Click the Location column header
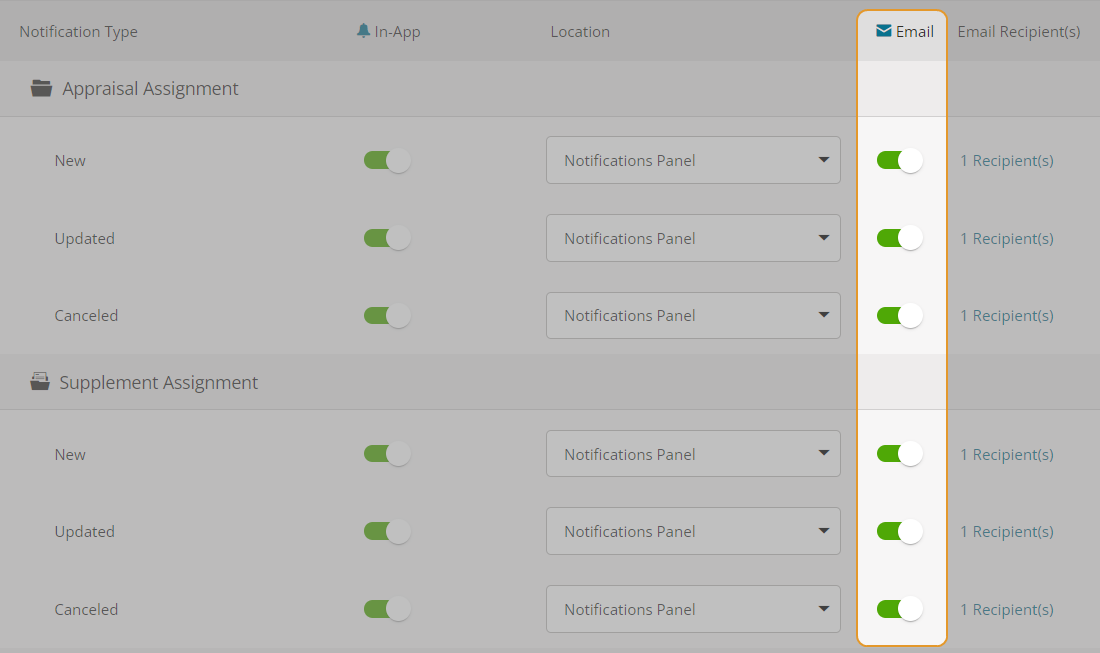Screen dimensions: 1100x653 click(x=580, y=32)
